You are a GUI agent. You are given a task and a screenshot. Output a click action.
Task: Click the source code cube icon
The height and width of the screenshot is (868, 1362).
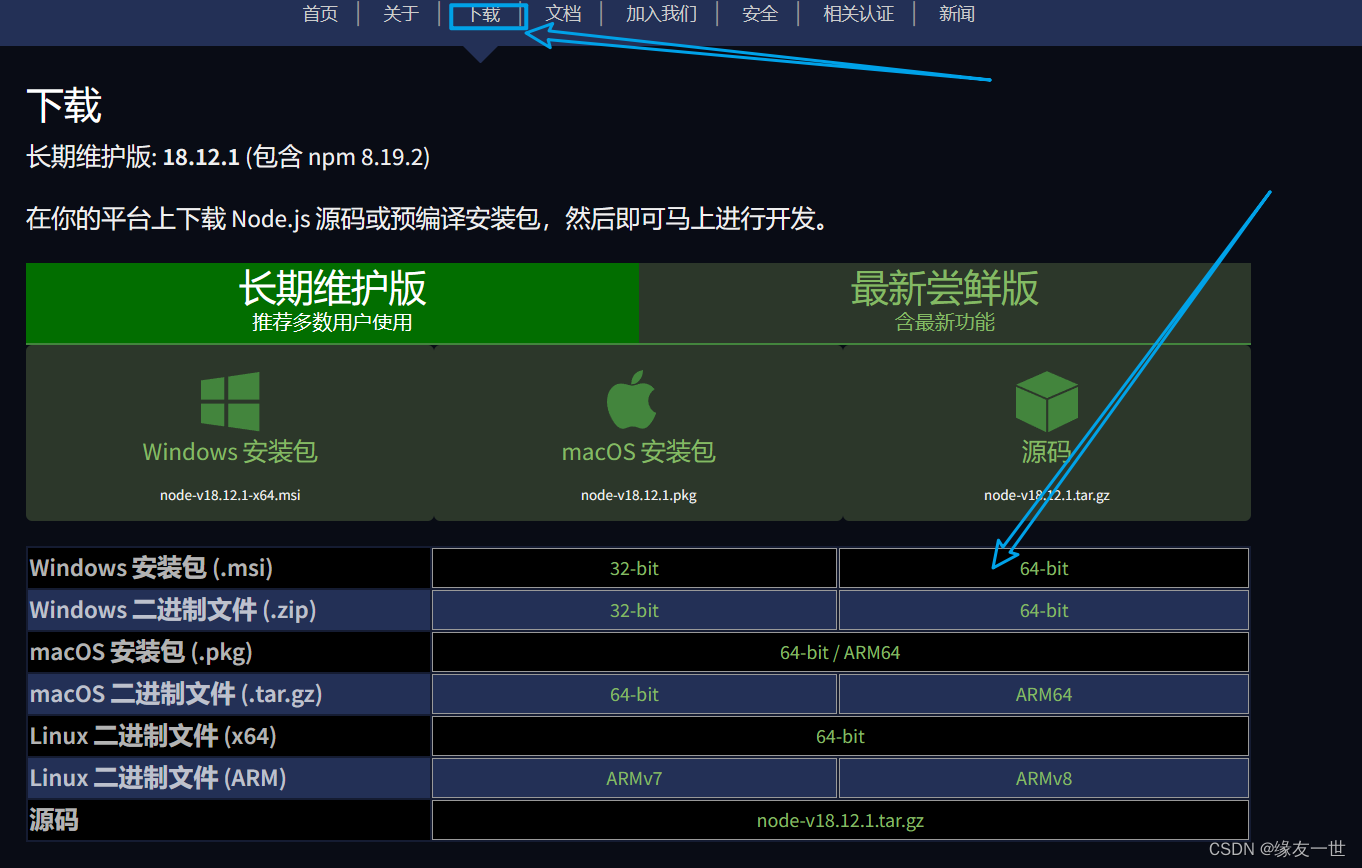[1046, 401]
